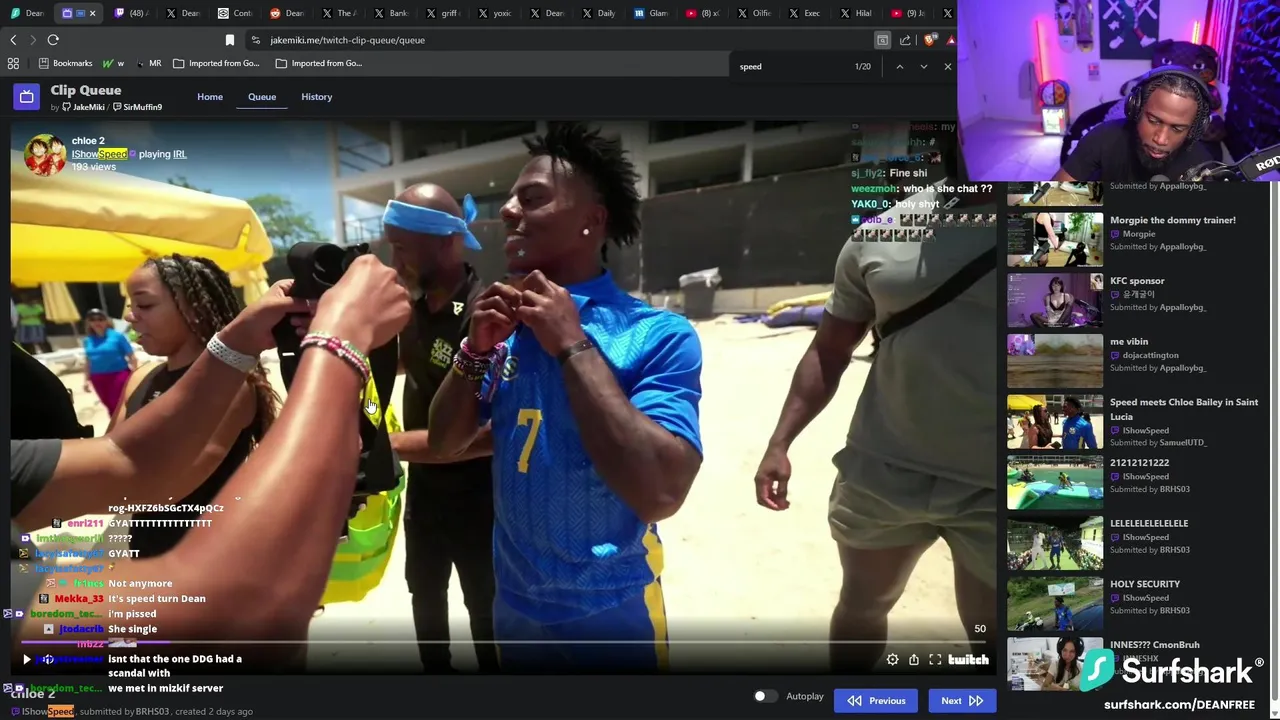Click the video progress bar
This screenshot has width=1280, height=720.
pyautogui.click(x=503, y=643)
